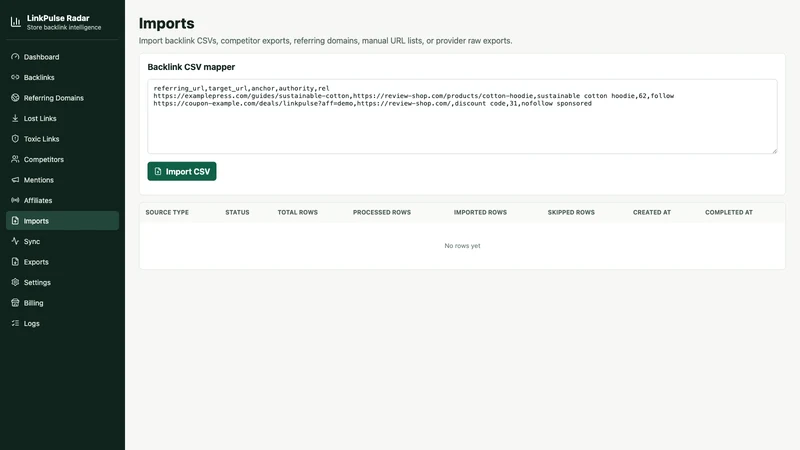Click the CSV header line 'referring_url,target_url…'
The width and height of the screenshot is (800, 450).
point(241,88)
